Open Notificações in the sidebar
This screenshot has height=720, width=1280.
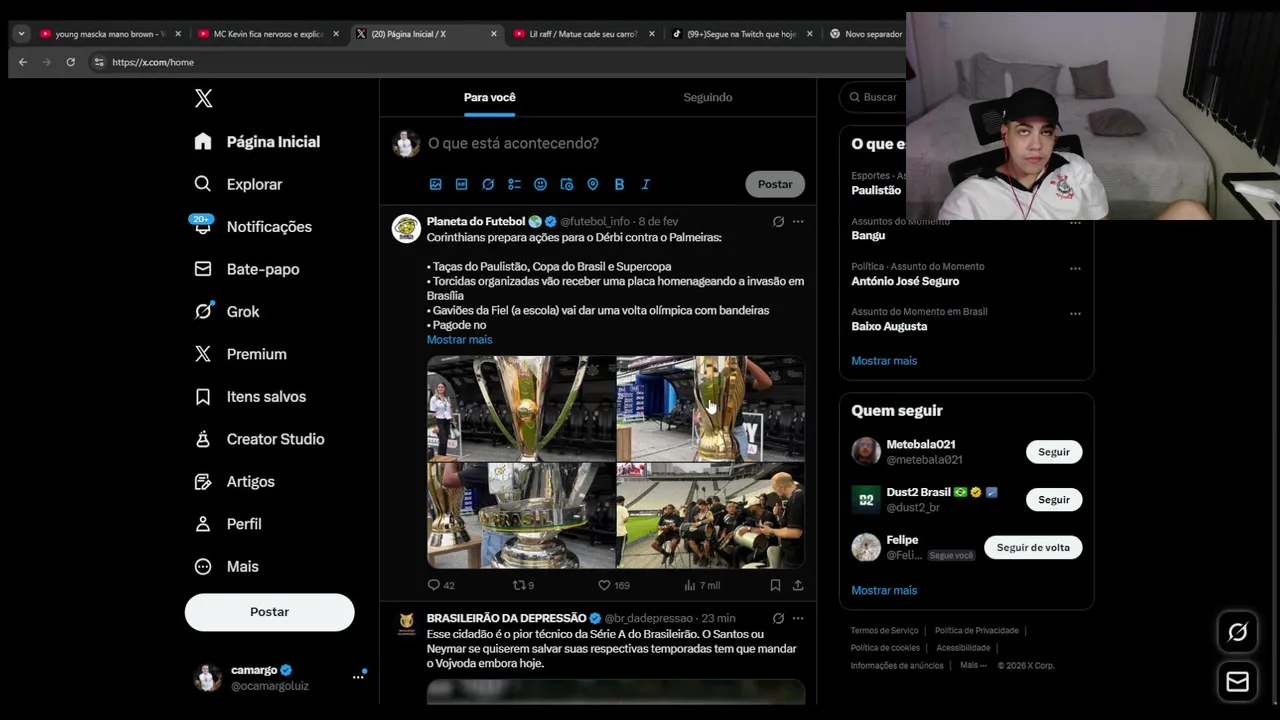252,227
